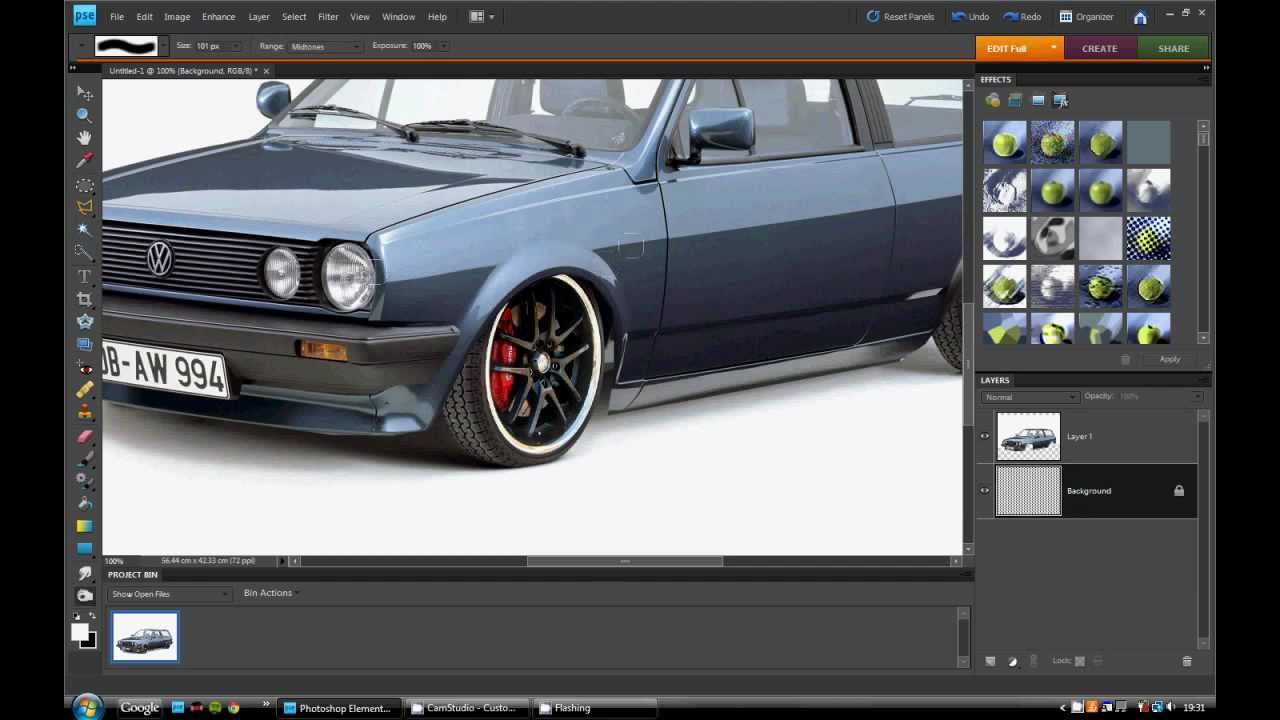Select the Eraser tool
This screenshot has height=720, width=1280.
(85, 436)
